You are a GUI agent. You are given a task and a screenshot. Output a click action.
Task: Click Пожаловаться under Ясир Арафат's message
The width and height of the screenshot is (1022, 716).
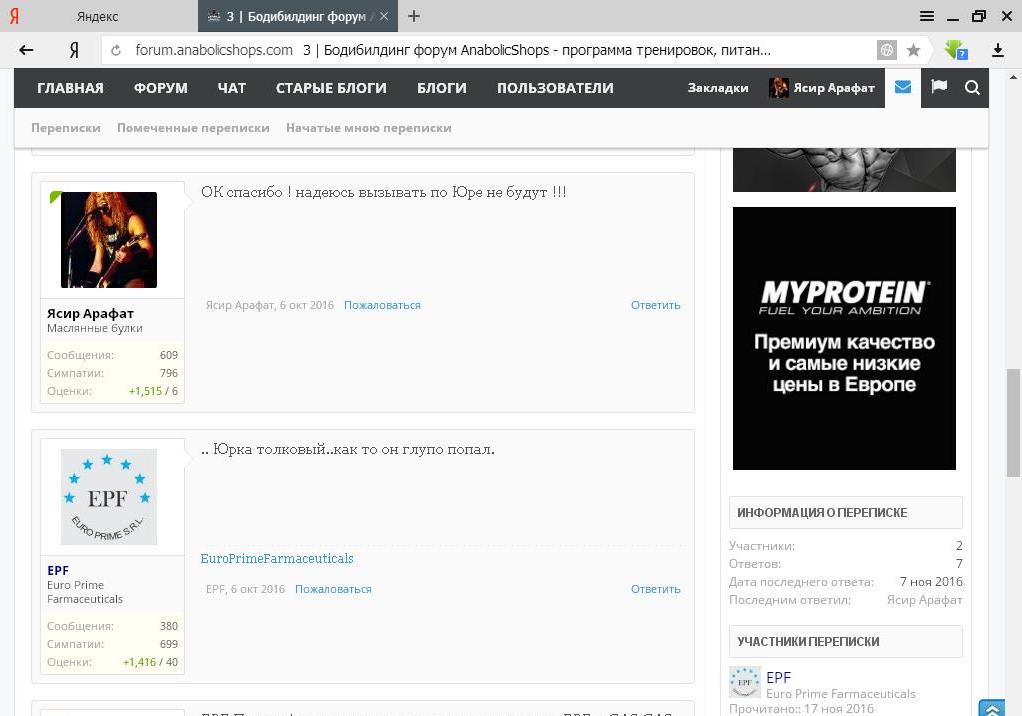(x=382, y=305)
